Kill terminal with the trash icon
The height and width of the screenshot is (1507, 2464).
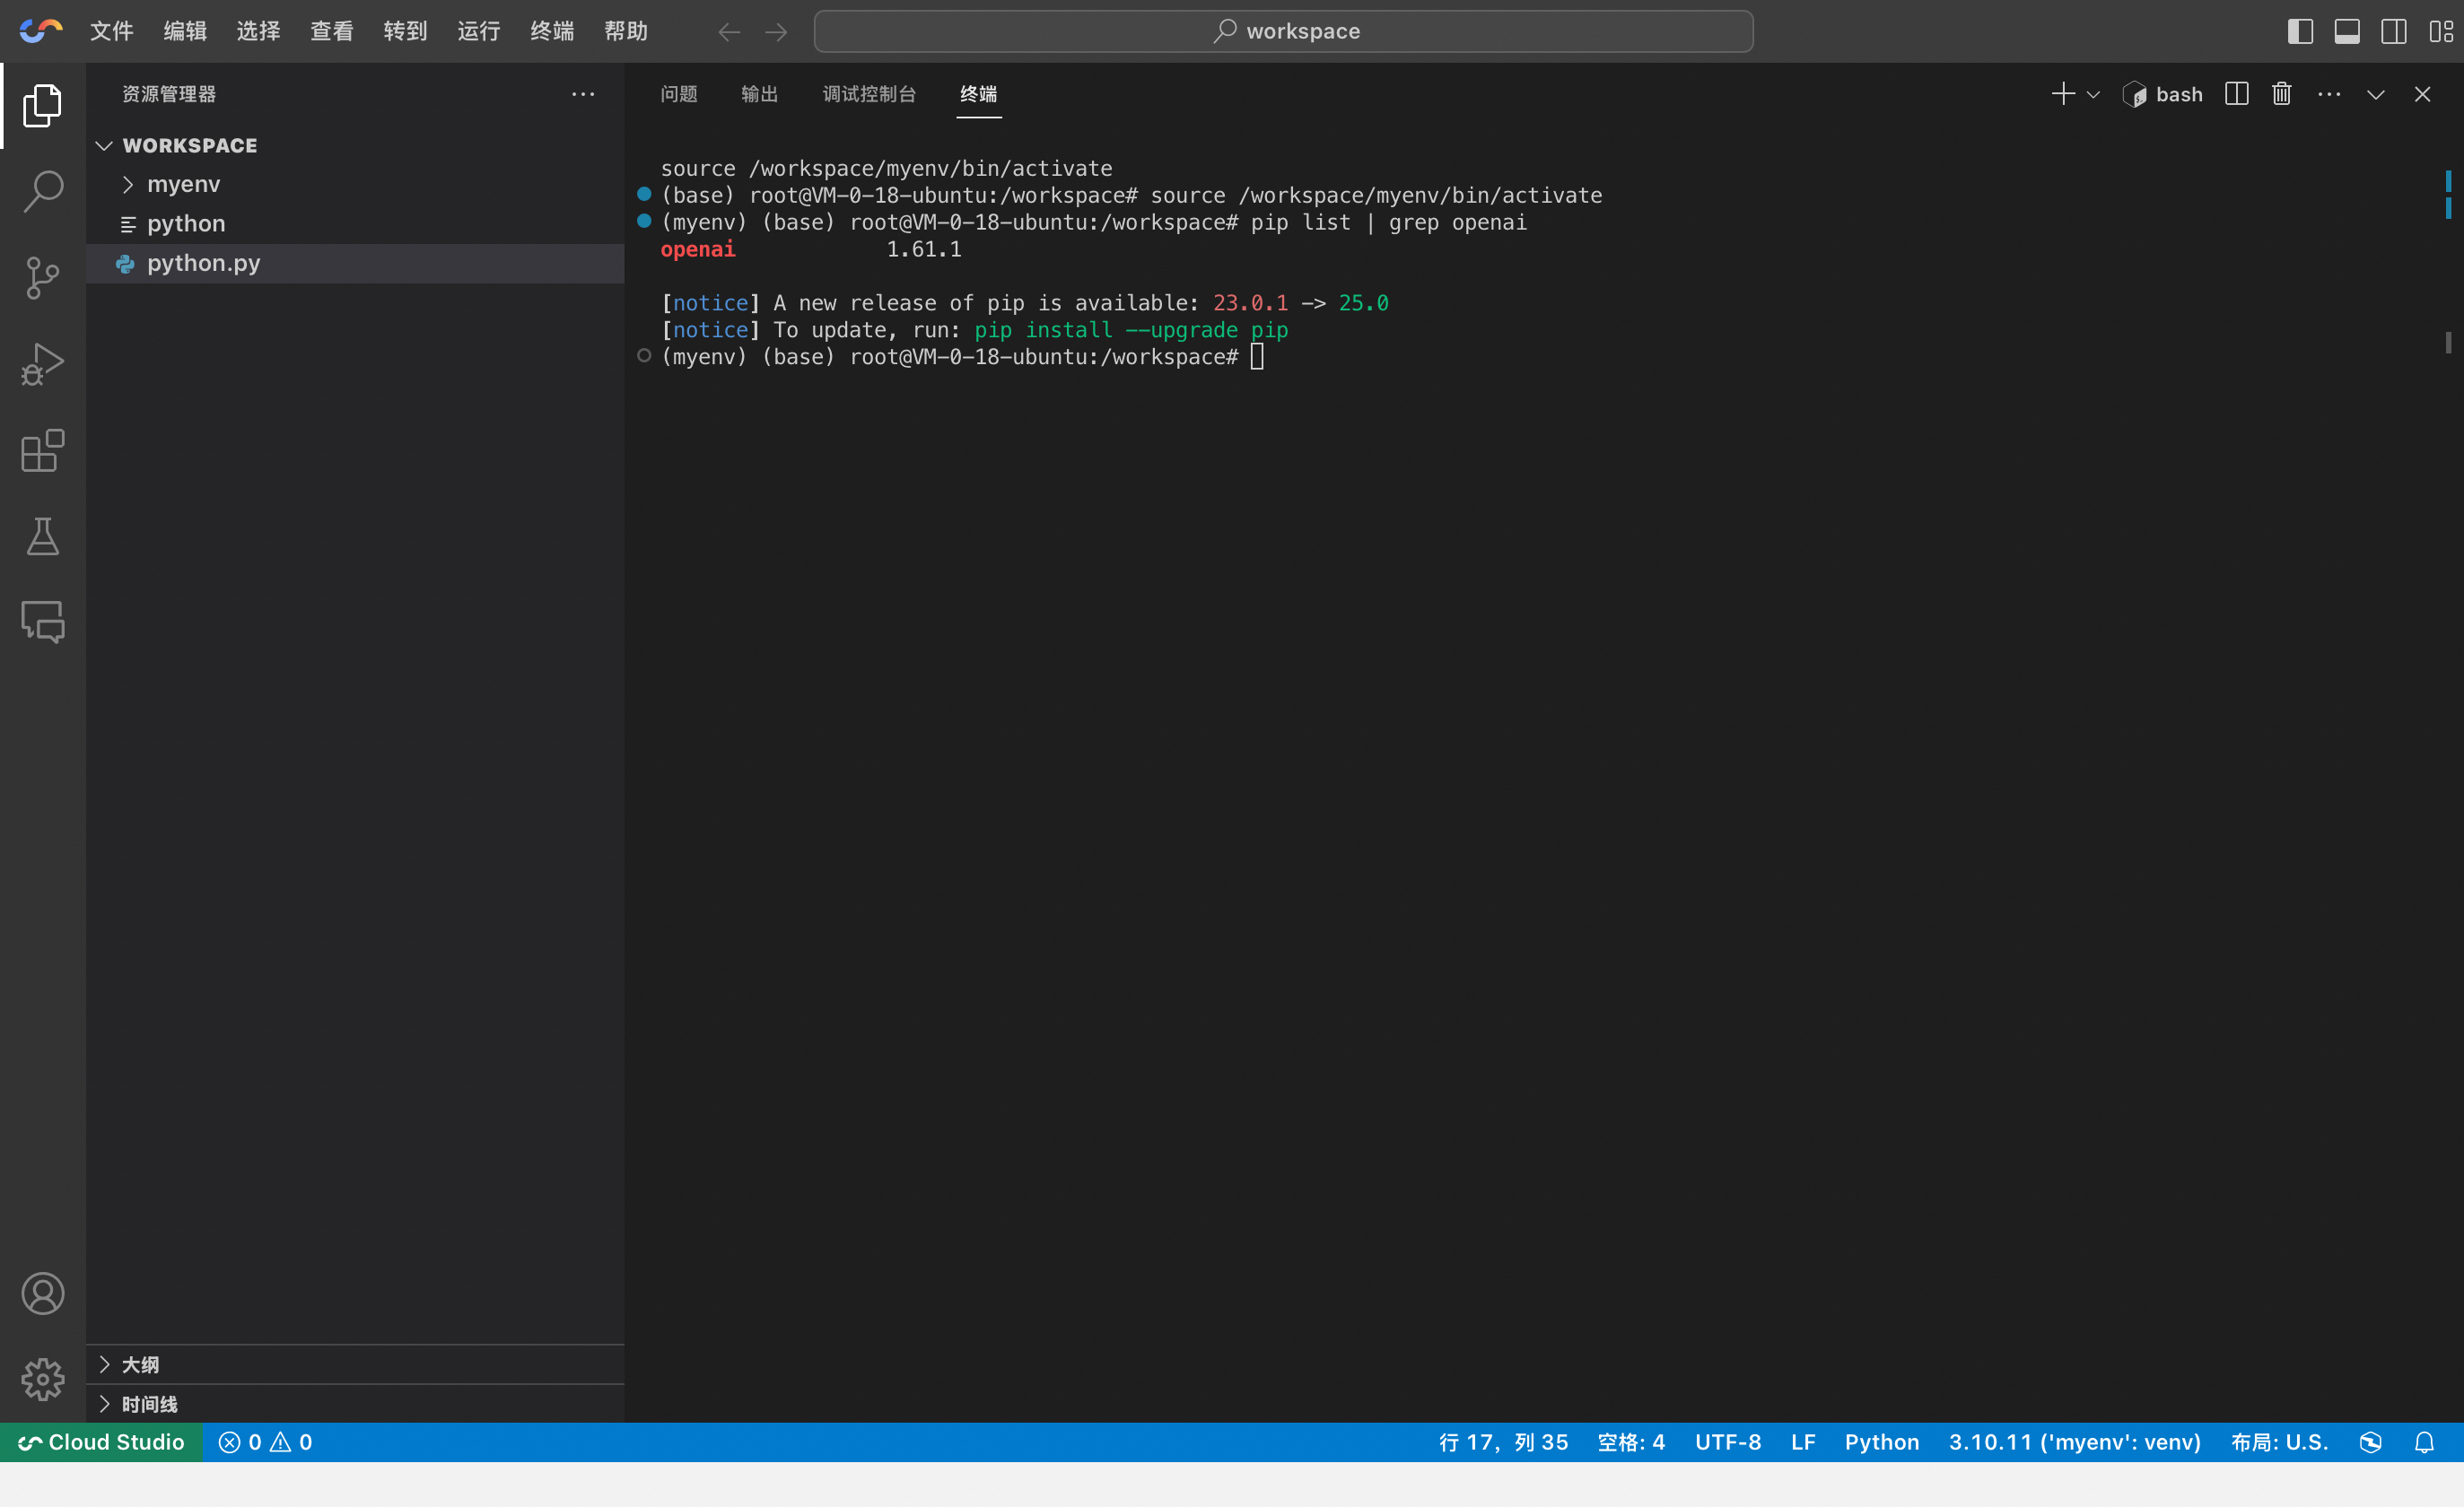[2281, 94]
